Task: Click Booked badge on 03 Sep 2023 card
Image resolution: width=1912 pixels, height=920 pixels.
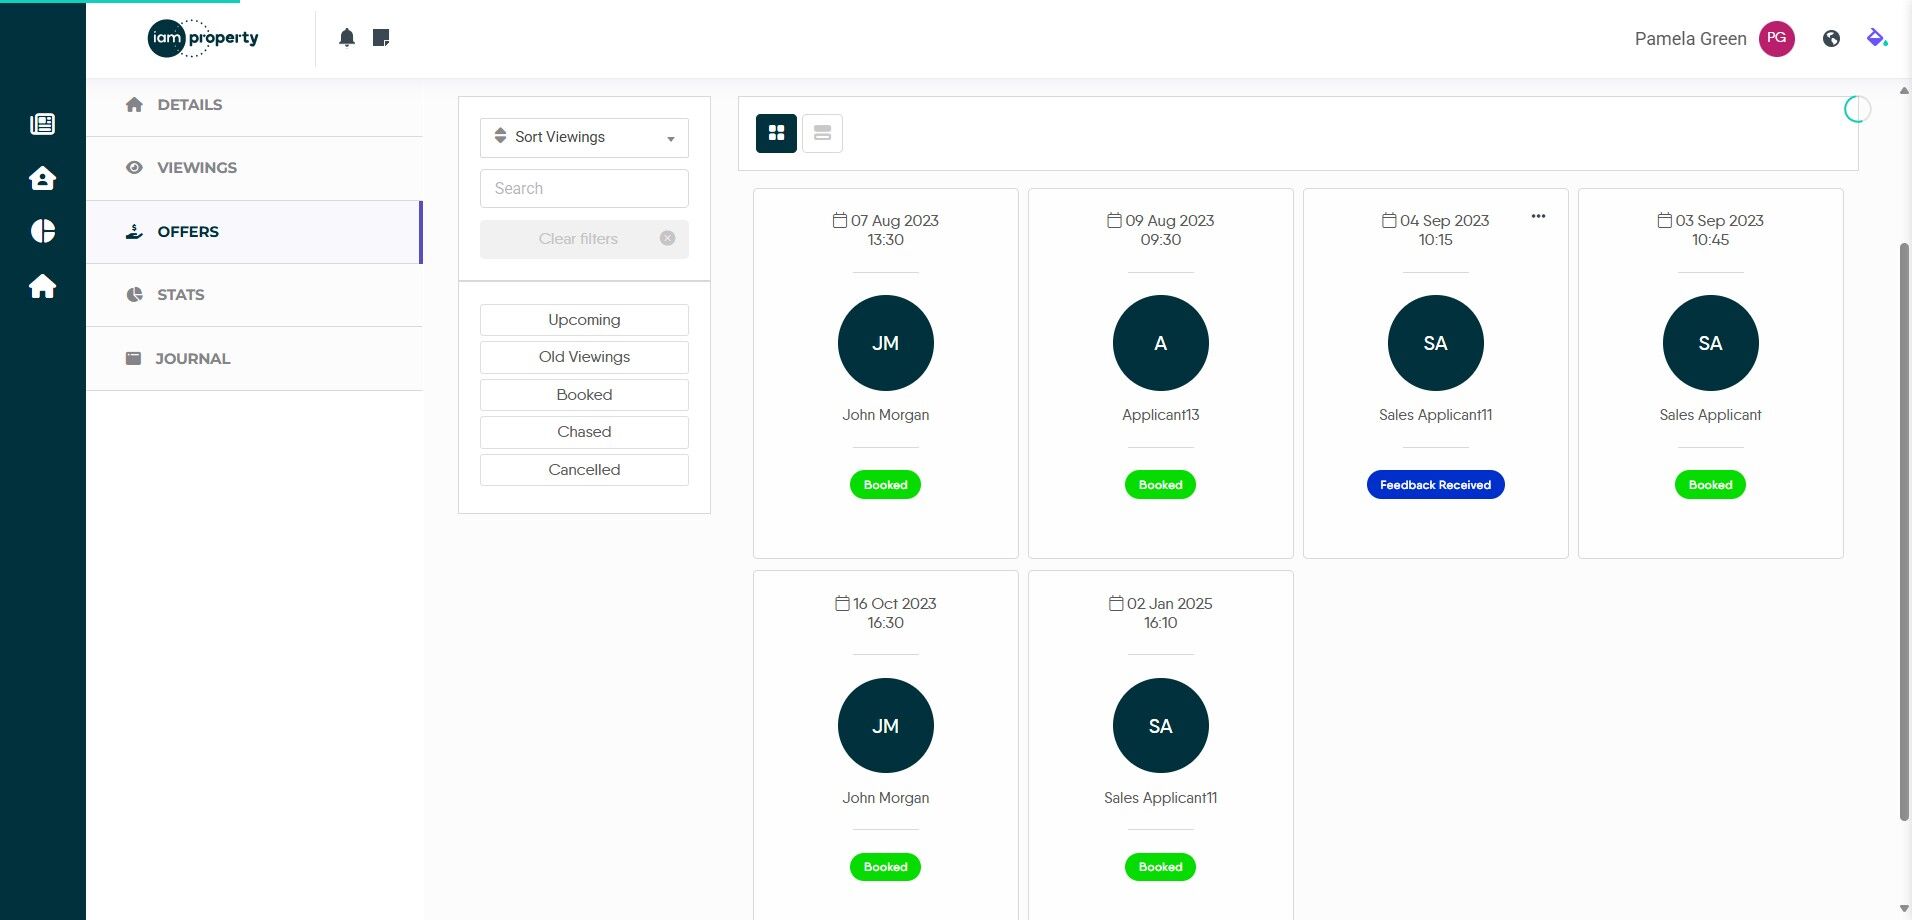Action: point(1711,485)
